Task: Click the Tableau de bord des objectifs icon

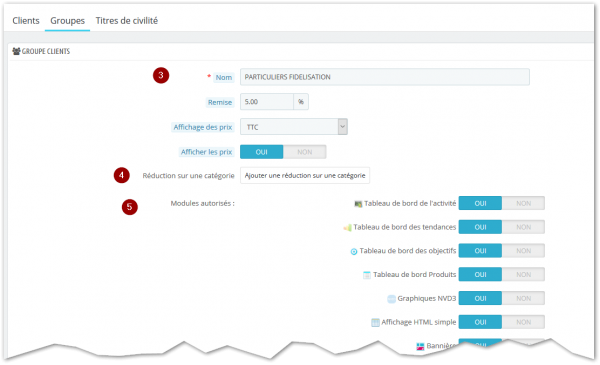Action: tap(354, 251)
